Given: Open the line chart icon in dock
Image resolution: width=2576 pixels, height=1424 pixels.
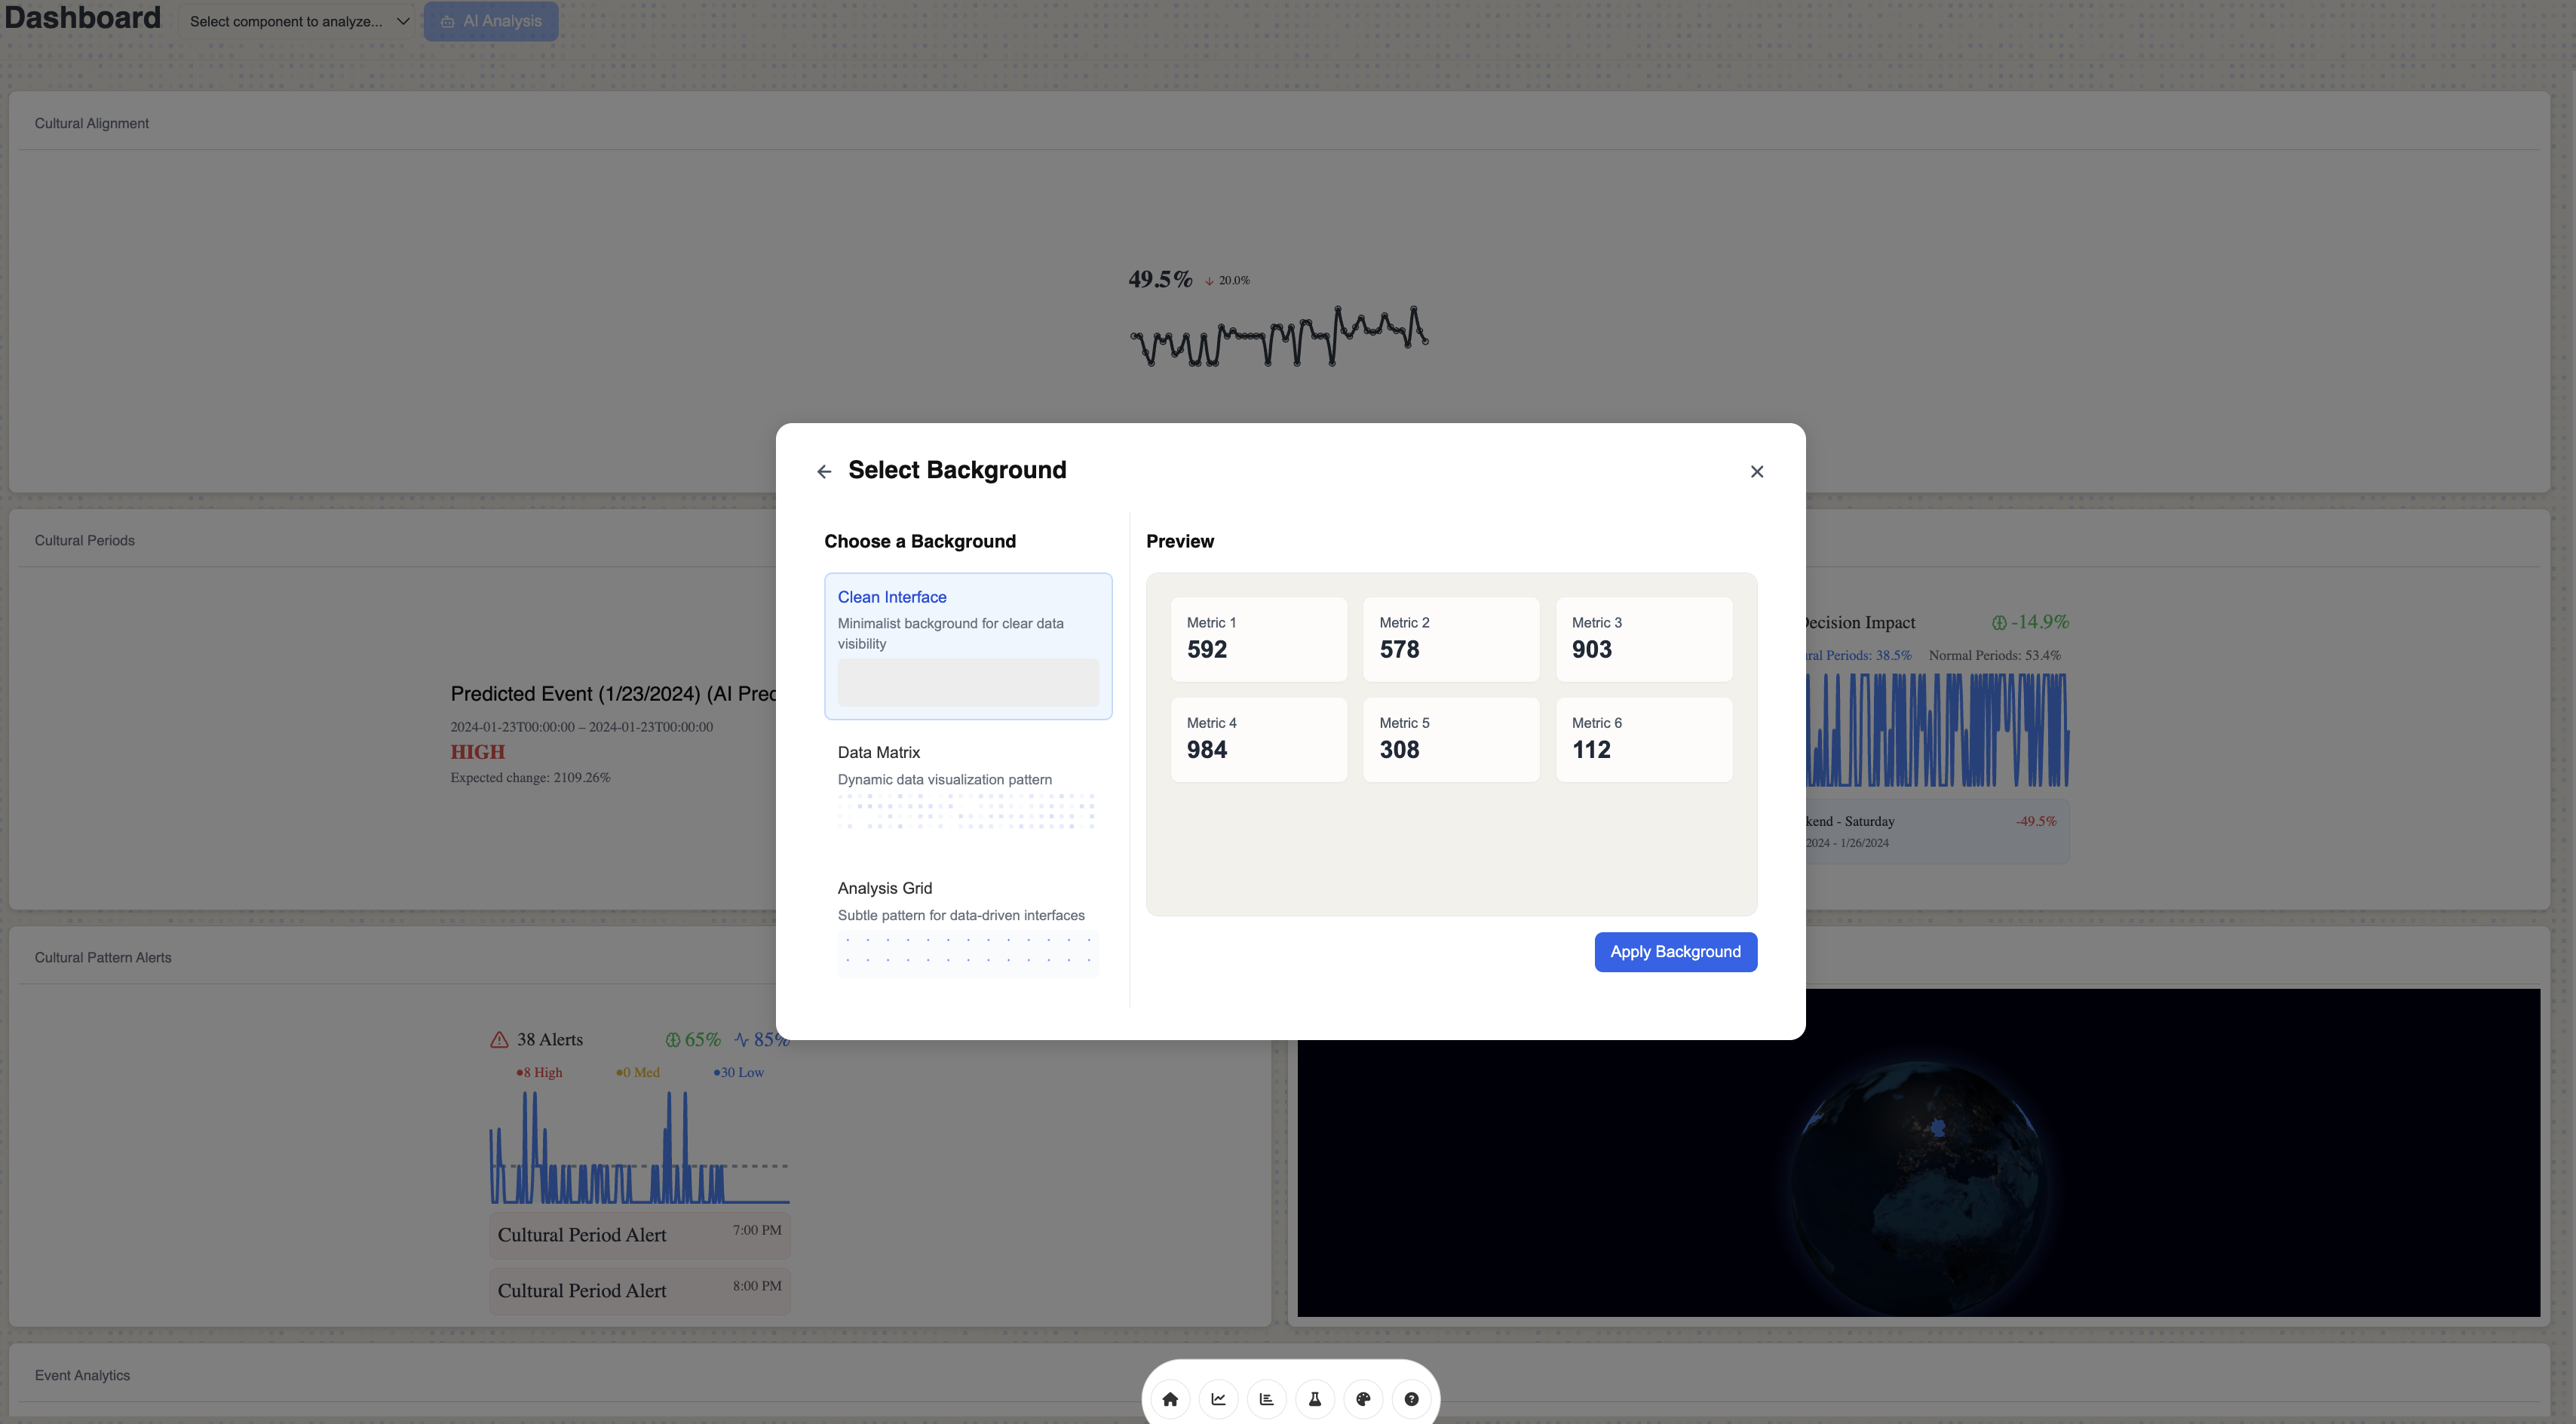Looking at the screenshot, I should pyautogui.click(x=1218, y=1399).
